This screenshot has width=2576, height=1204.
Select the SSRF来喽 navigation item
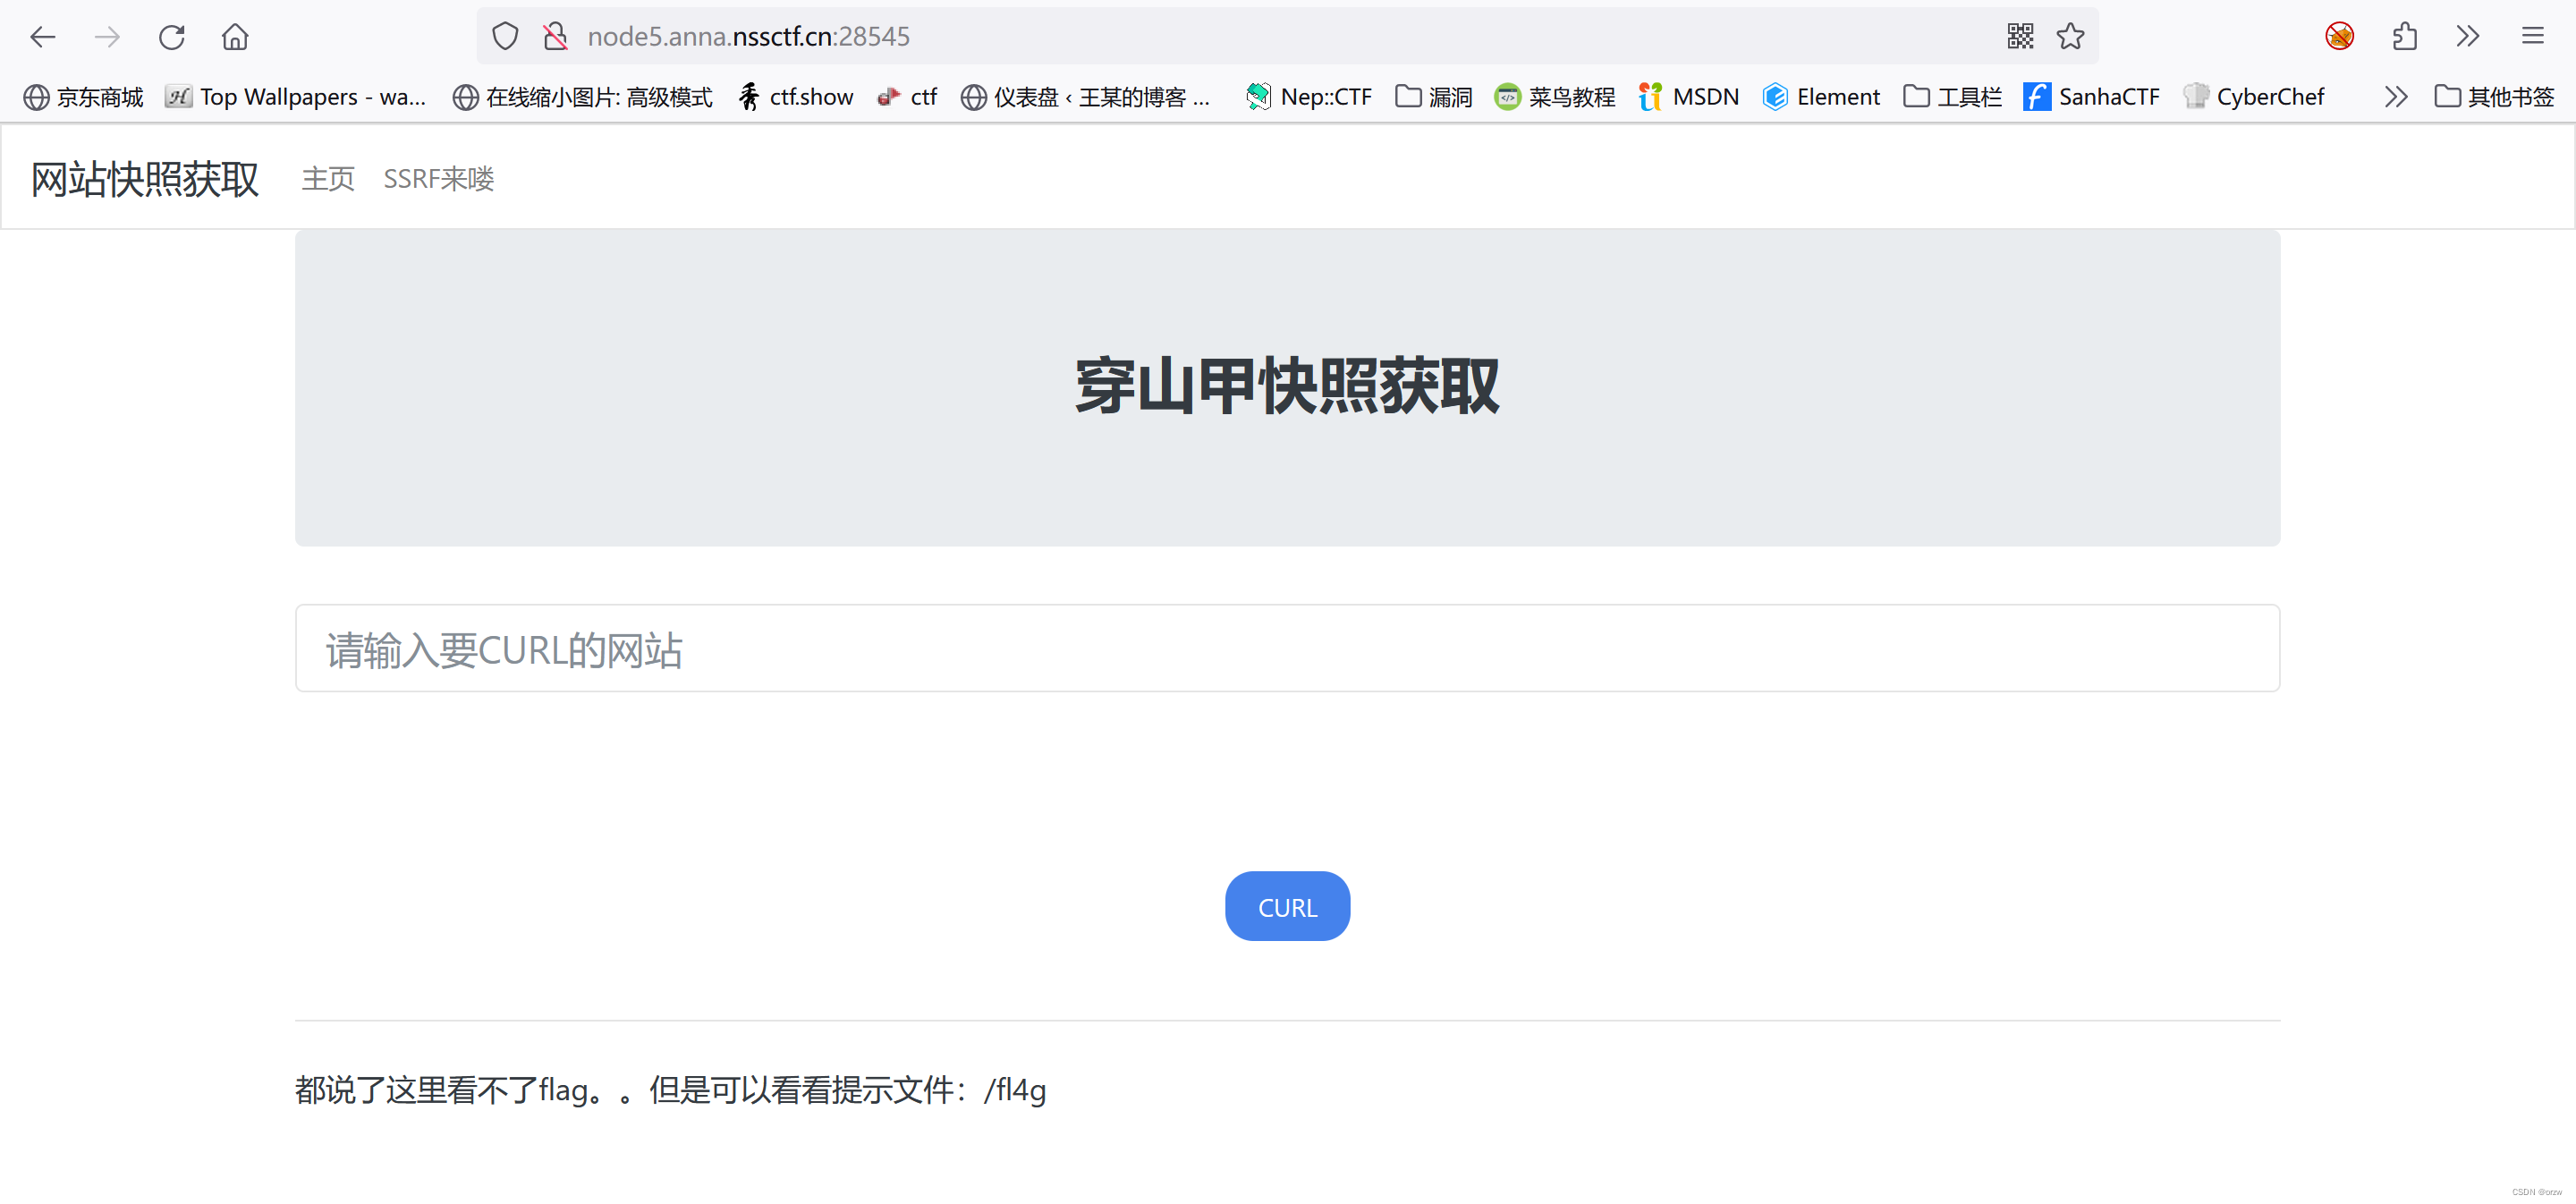[438, 179]
